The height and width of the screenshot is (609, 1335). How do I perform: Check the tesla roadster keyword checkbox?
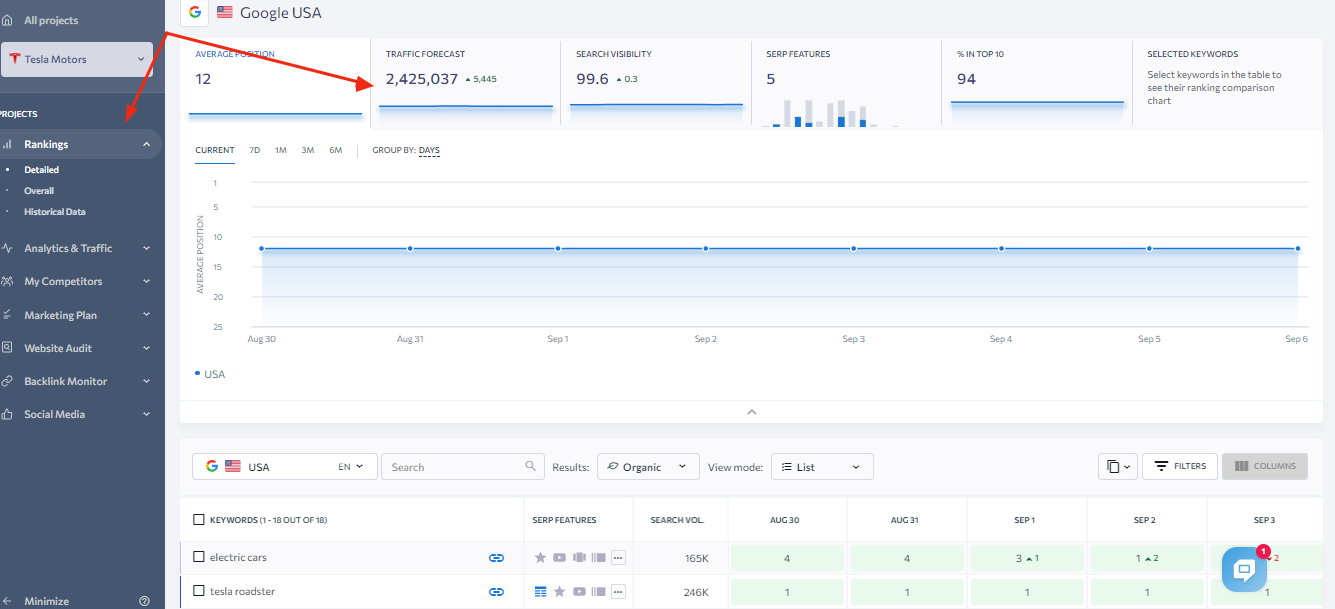click(x=197, y=591)
